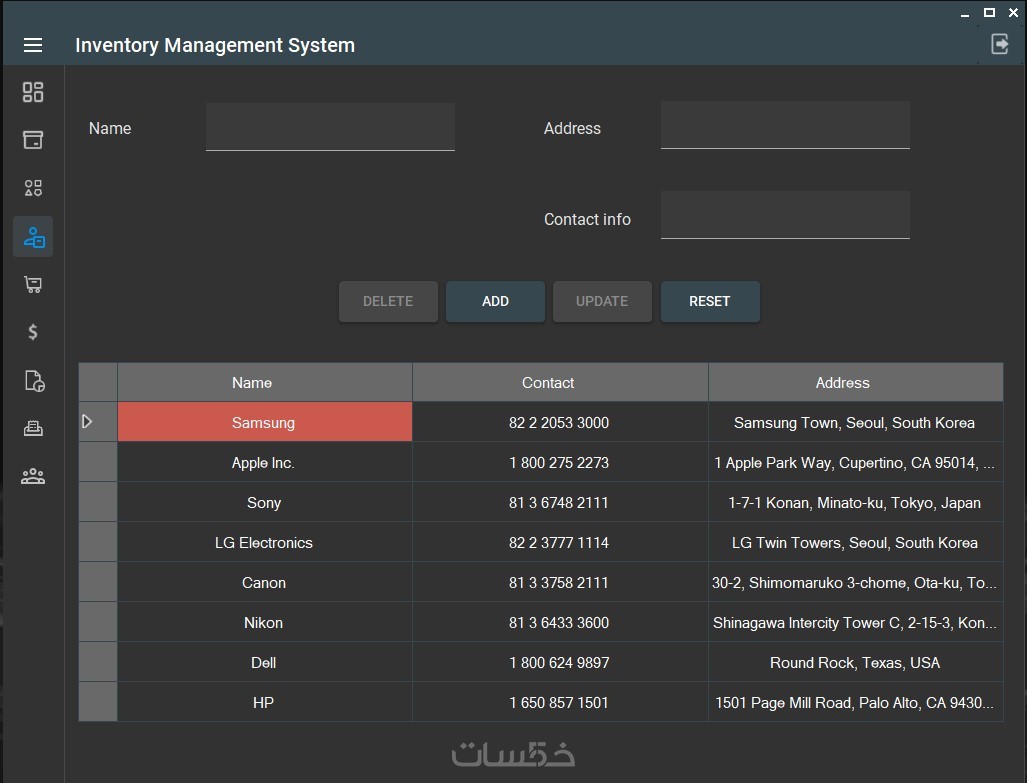Viewport: 1027px width, 783px height.
Task: Sort by the Address column header
Action: [856, 382]
